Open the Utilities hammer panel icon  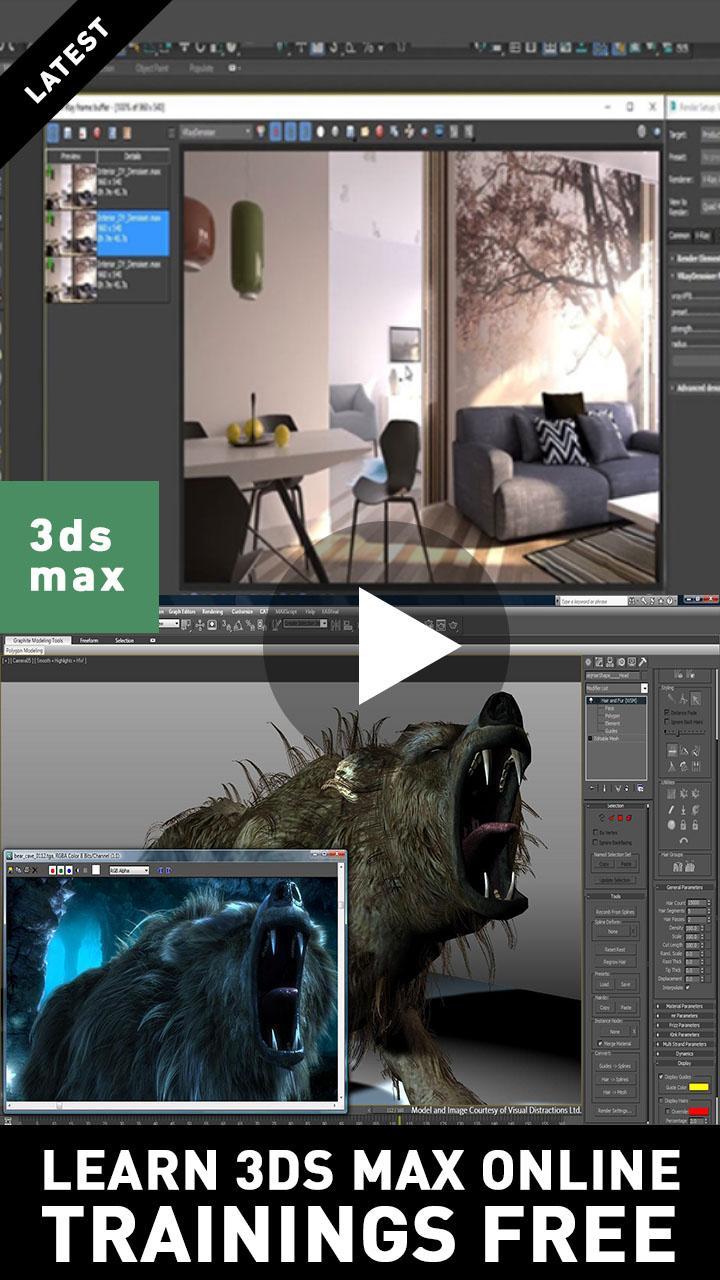point(643,662)
